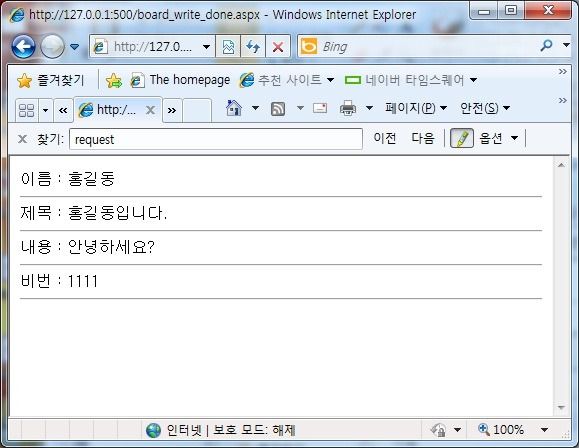Open search provider dropdown arrow
Image resolution: width=579 pixels, height=448 pixels.
(x=566, y=45)
